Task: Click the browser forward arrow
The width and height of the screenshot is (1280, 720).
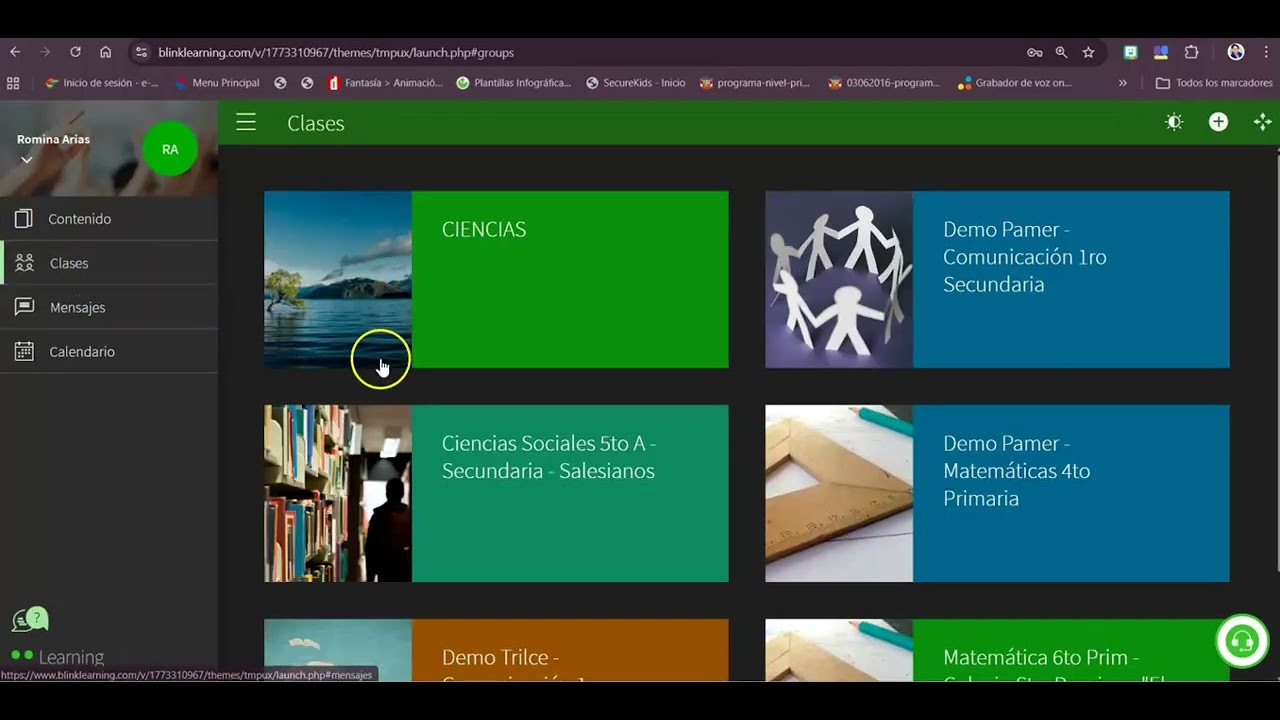Action: [45, 52]
